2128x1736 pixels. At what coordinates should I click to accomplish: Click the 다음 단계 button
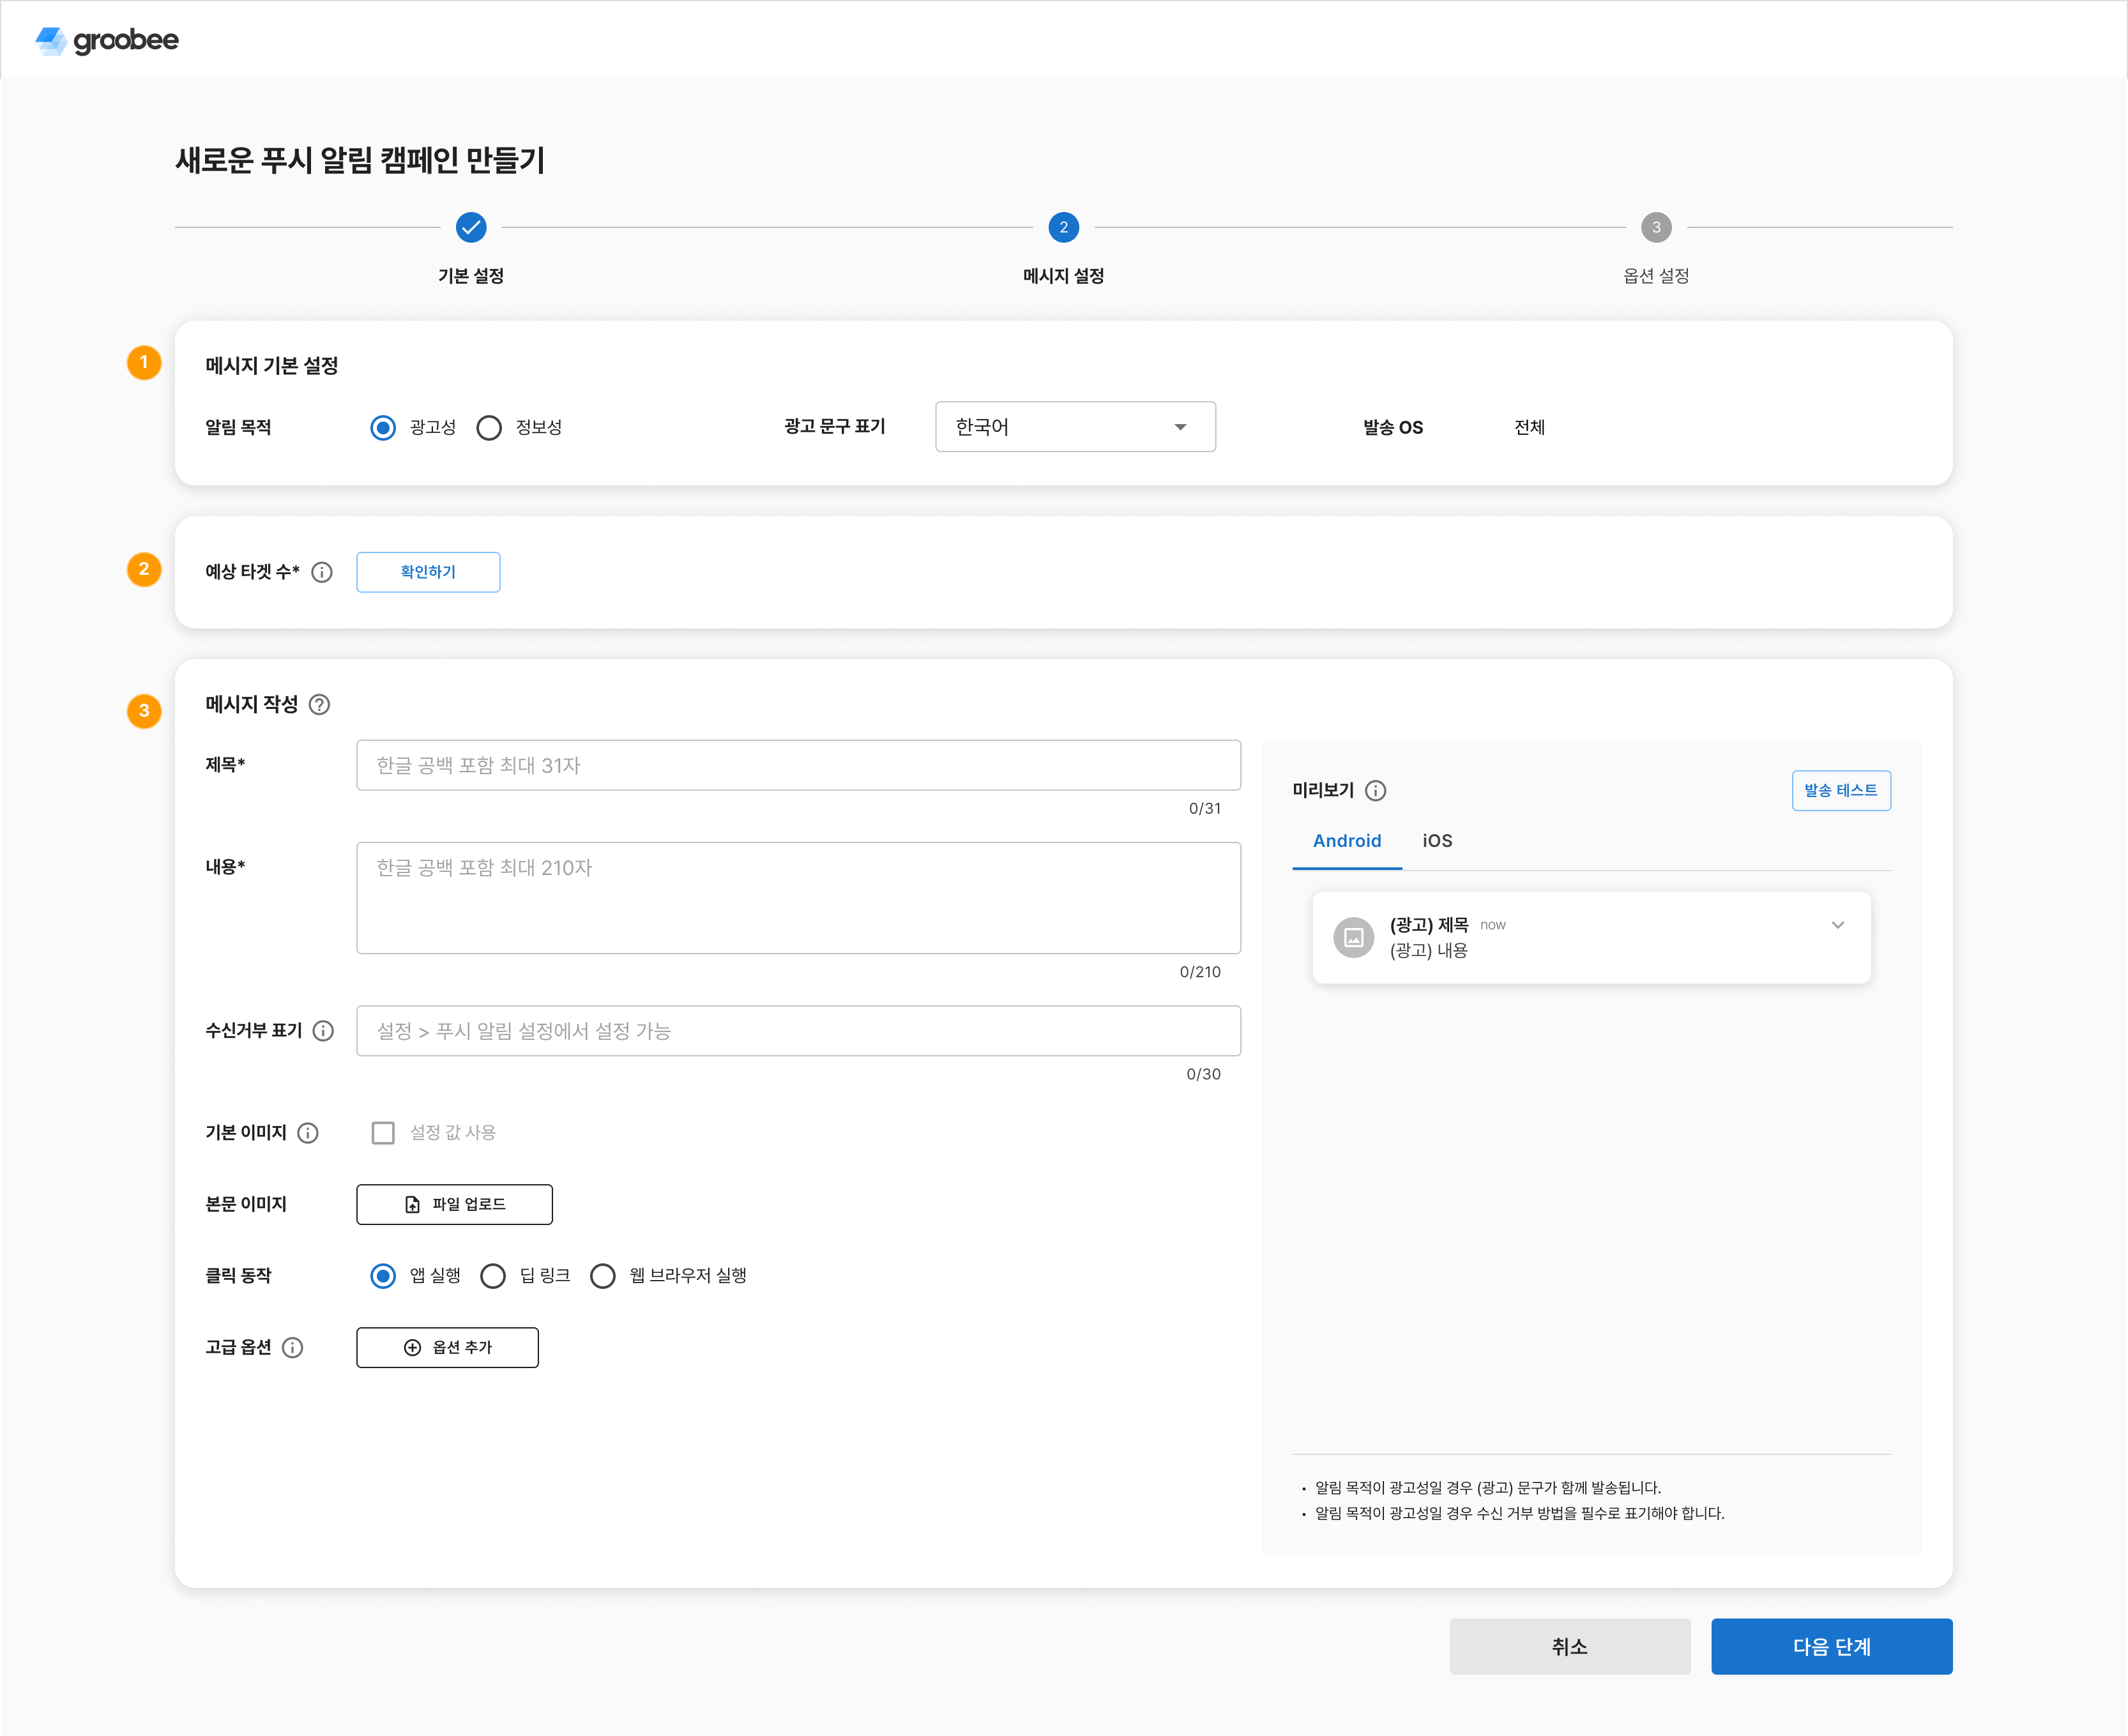tap(1832, 1647)
